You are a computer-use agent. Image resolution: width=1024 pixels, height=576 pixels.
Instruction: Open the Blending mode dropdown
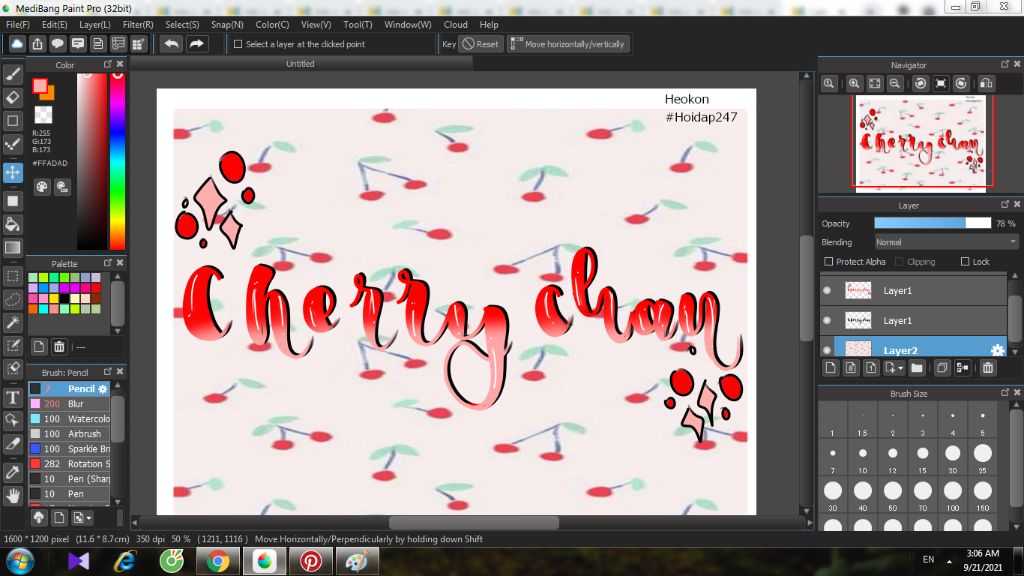click(946, 242)
